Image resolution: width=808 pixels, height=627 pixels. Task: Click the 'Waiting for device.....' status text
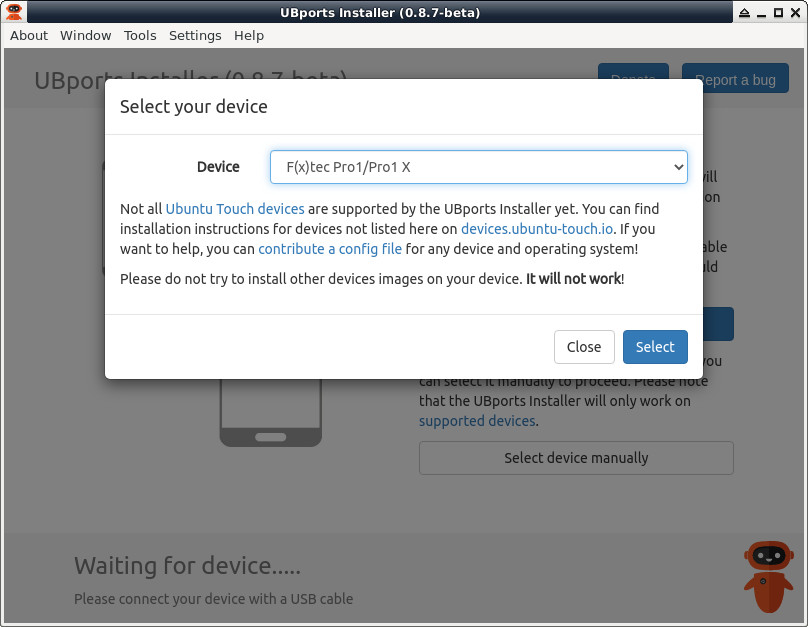click(x=187, y=566)
